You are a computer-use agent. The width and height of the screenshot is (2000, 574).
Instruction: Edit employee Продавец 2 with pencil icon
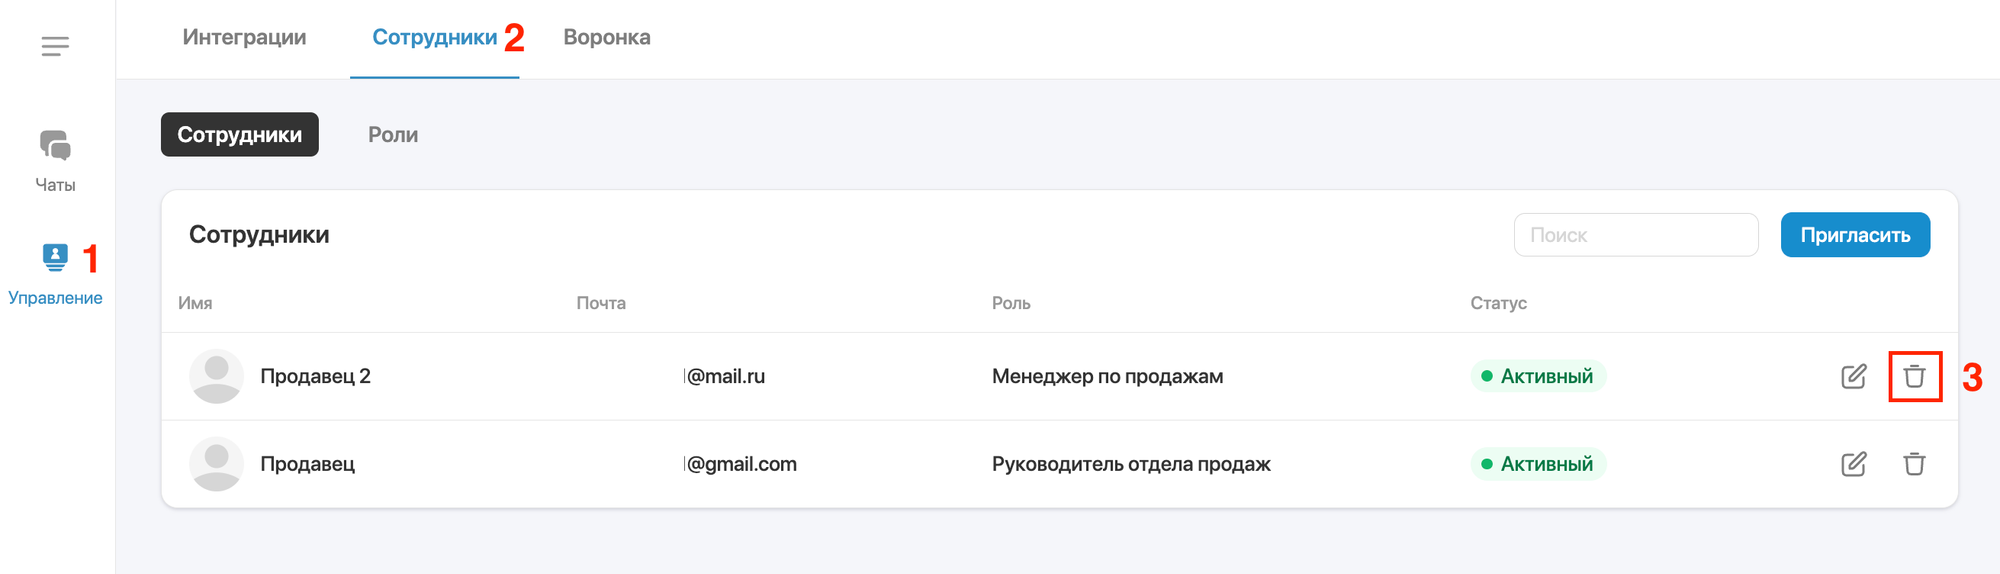(x=1854, y=376)
